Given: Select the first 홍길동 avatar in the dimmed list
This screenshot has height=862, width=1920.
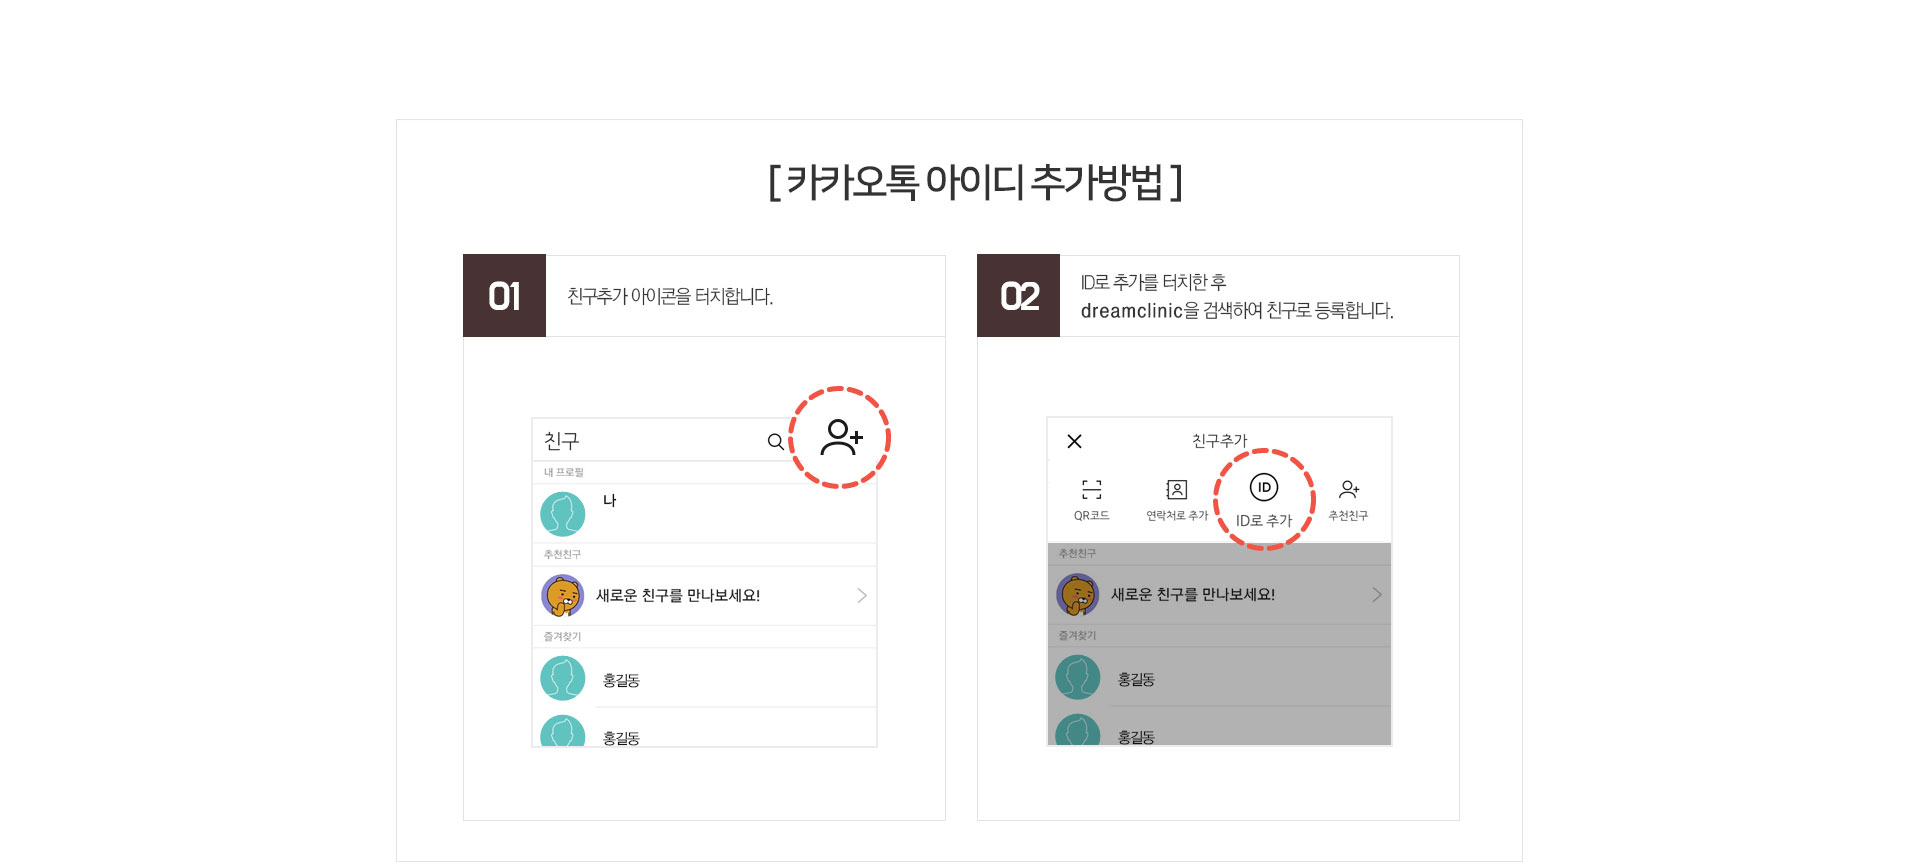Looking at the screenshot, I should pyautogui.click(x=1078, y=678).
